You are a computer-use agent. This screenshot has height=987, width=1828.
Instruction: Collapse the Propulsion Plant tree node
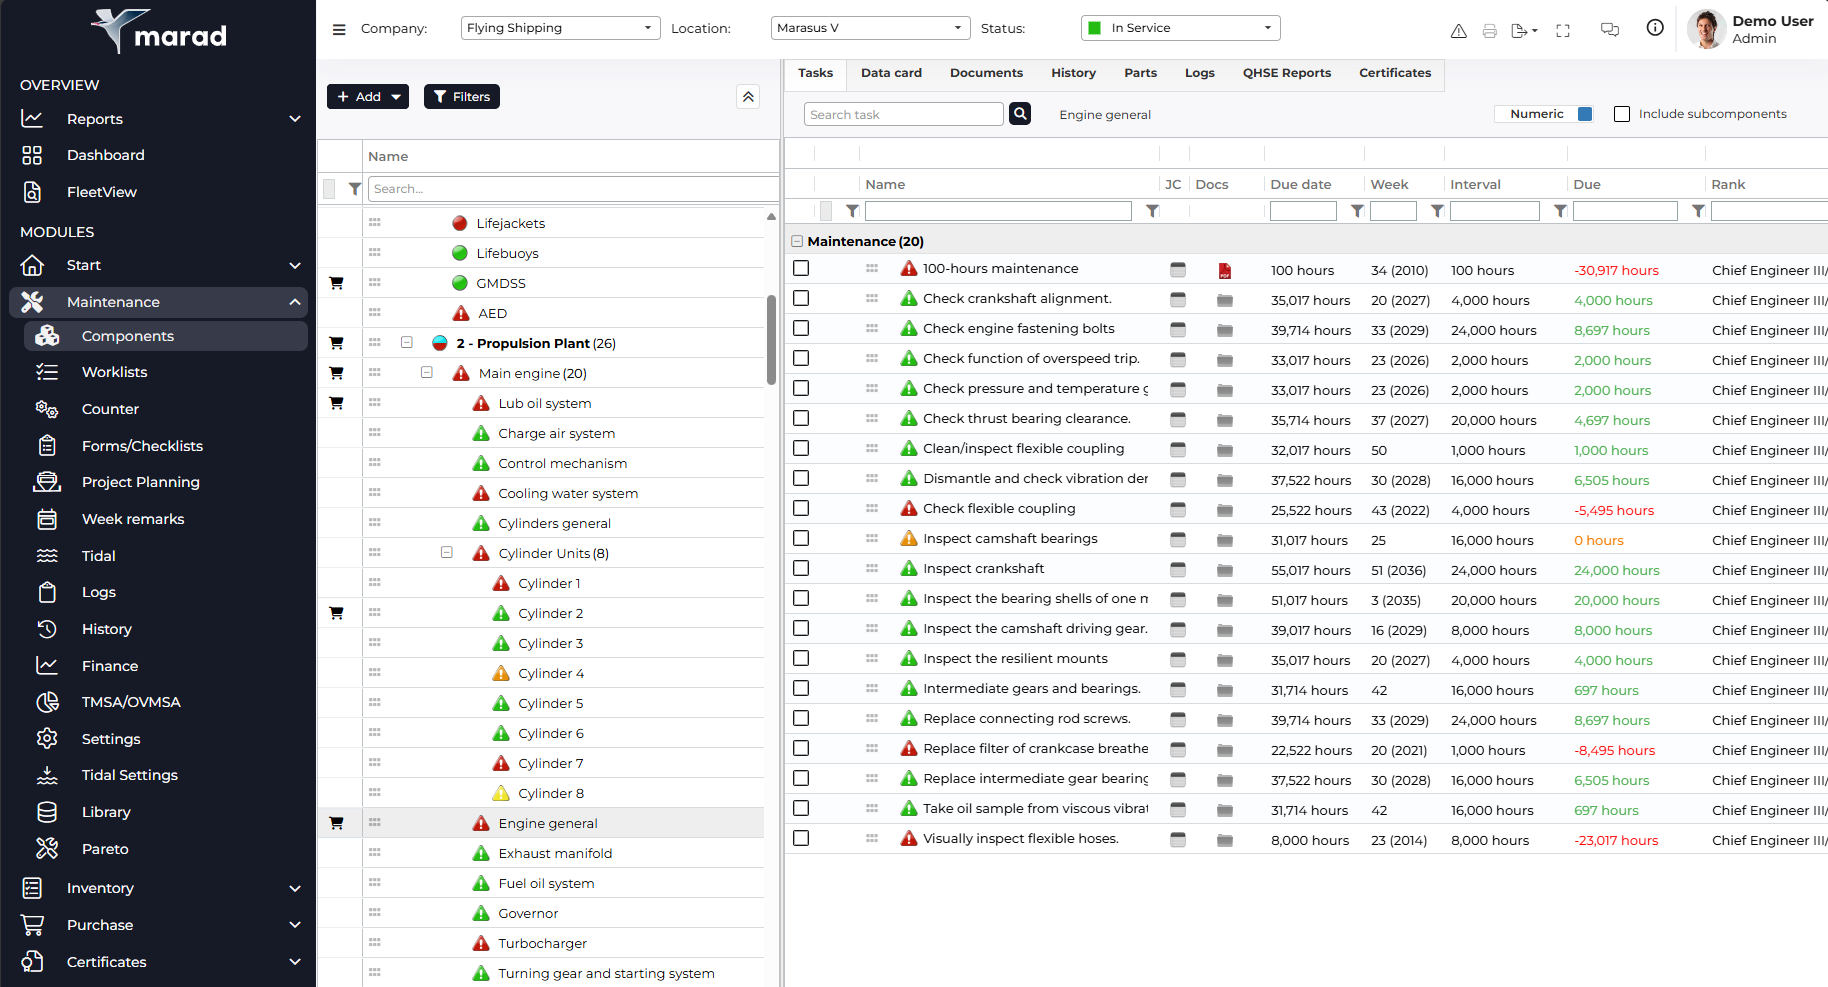coord(407,342)
